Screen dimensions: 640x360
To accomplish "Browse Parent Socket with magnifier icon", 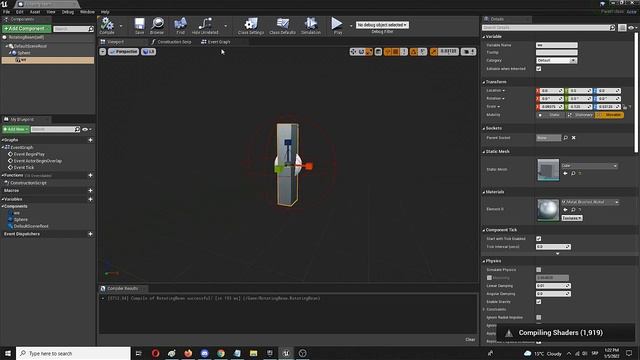I will tap(566, 138).
